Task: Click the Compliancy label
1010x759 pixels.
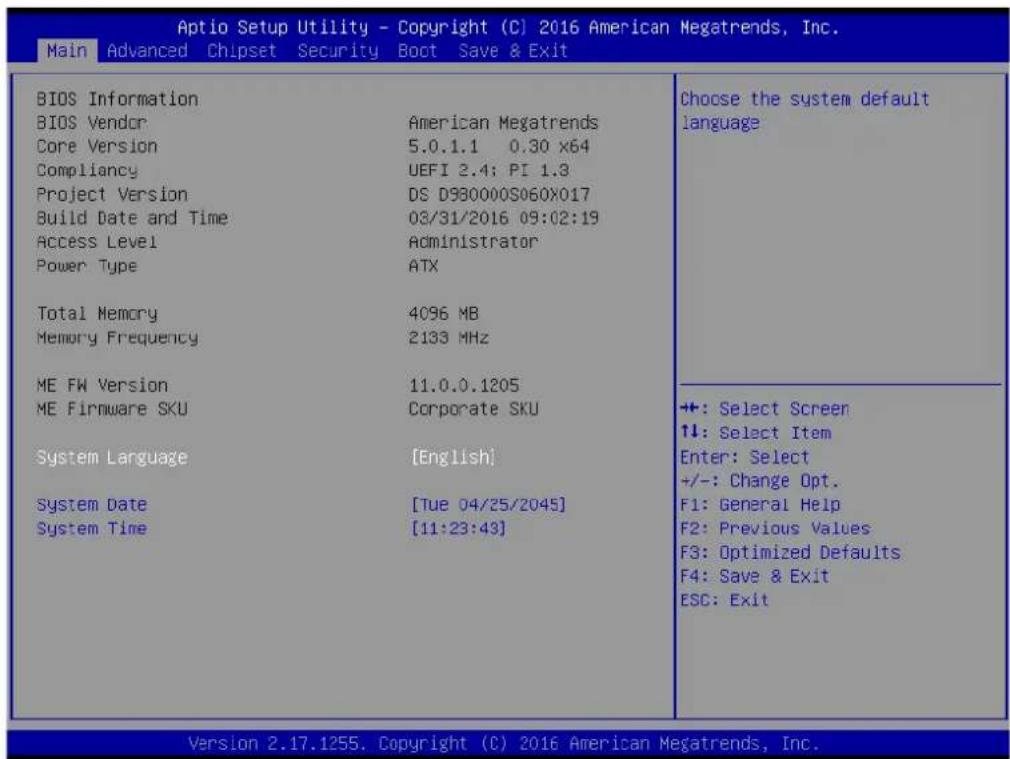Action: [87, 170]
